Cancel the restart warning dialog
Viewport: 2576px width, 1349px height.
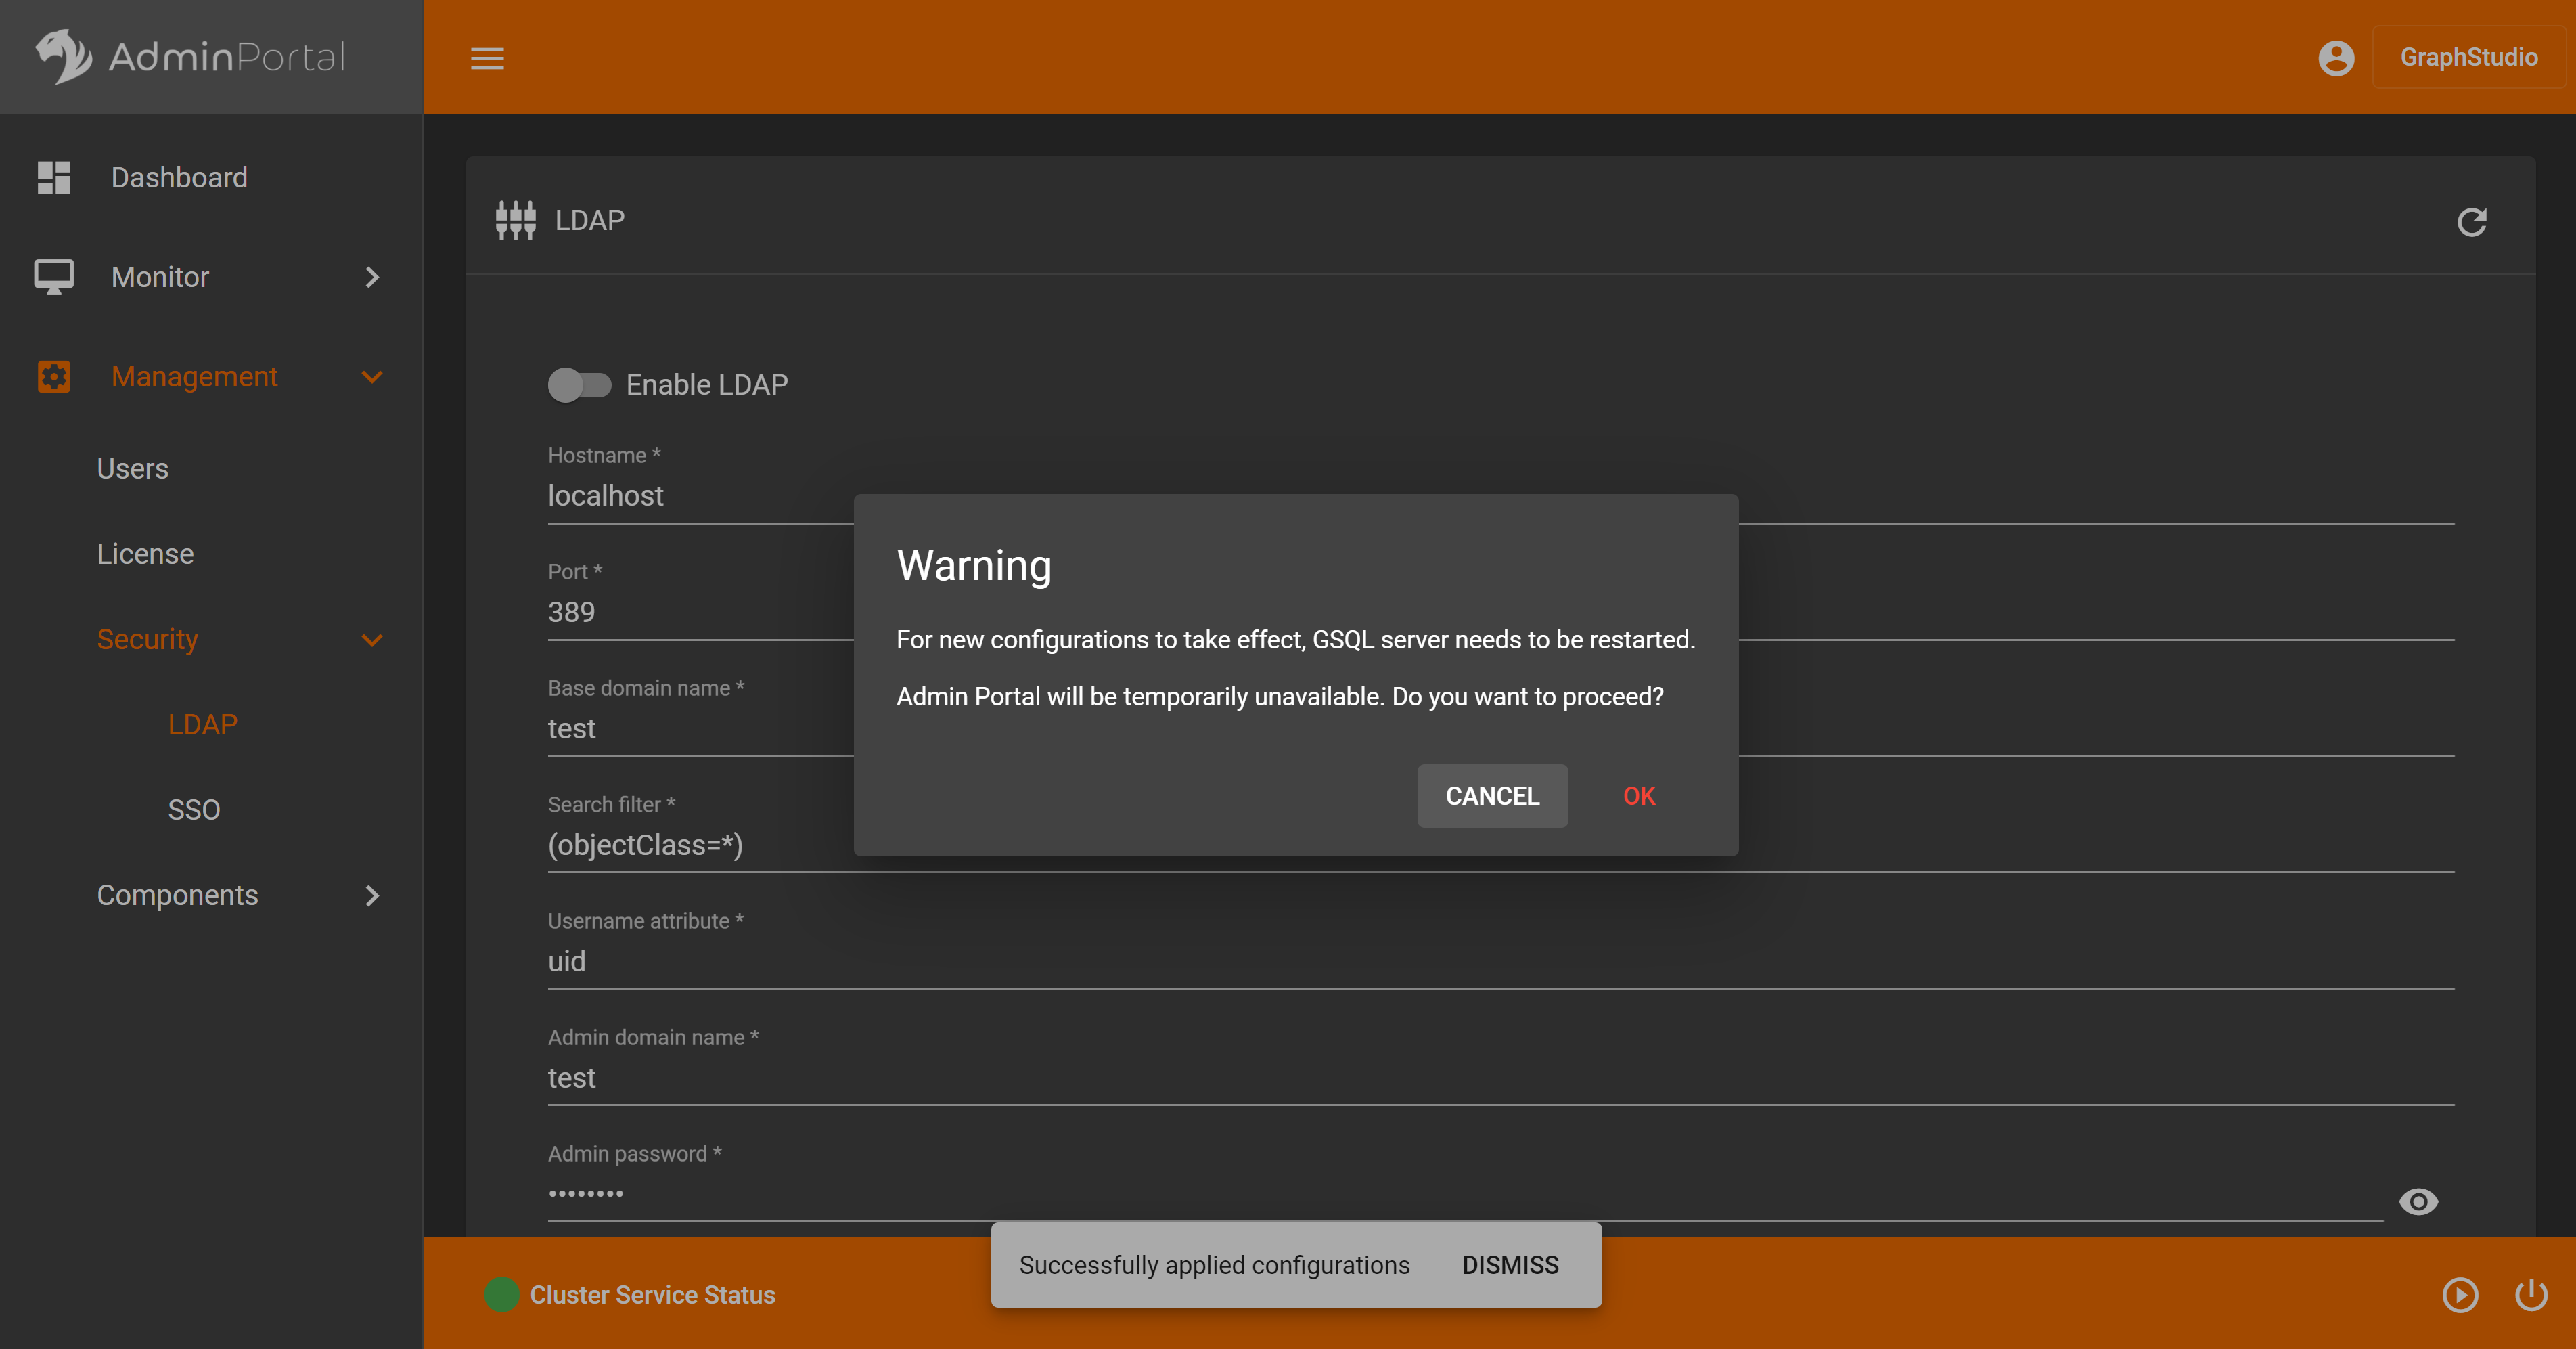[1492, 796]
